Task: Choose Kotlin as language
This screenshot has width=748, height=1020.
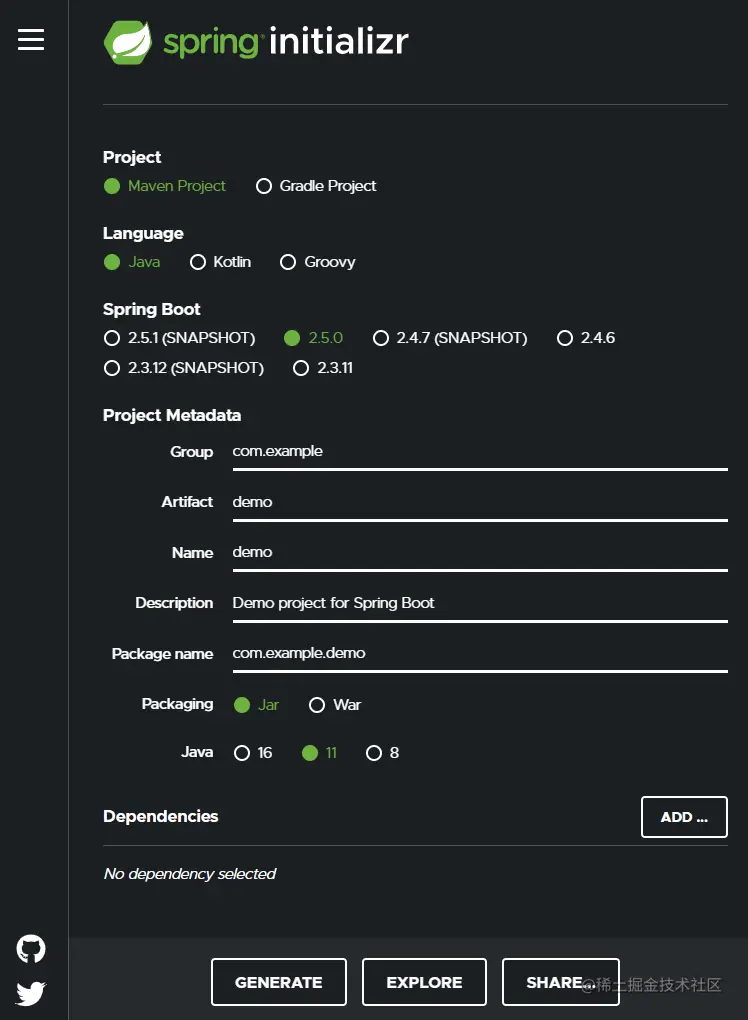Action: click(220, 262)
